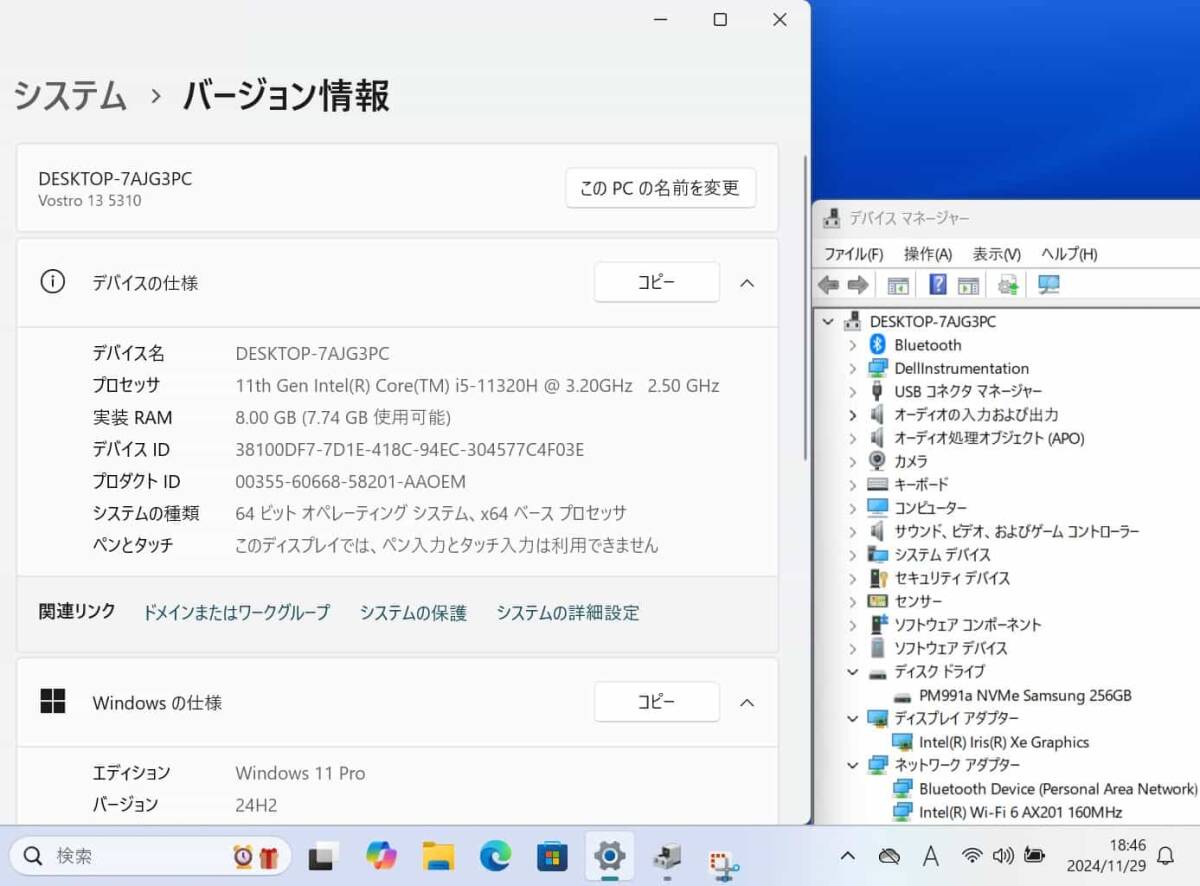Click the keyboard category icon (キーボード)

(x=877, y=484)
